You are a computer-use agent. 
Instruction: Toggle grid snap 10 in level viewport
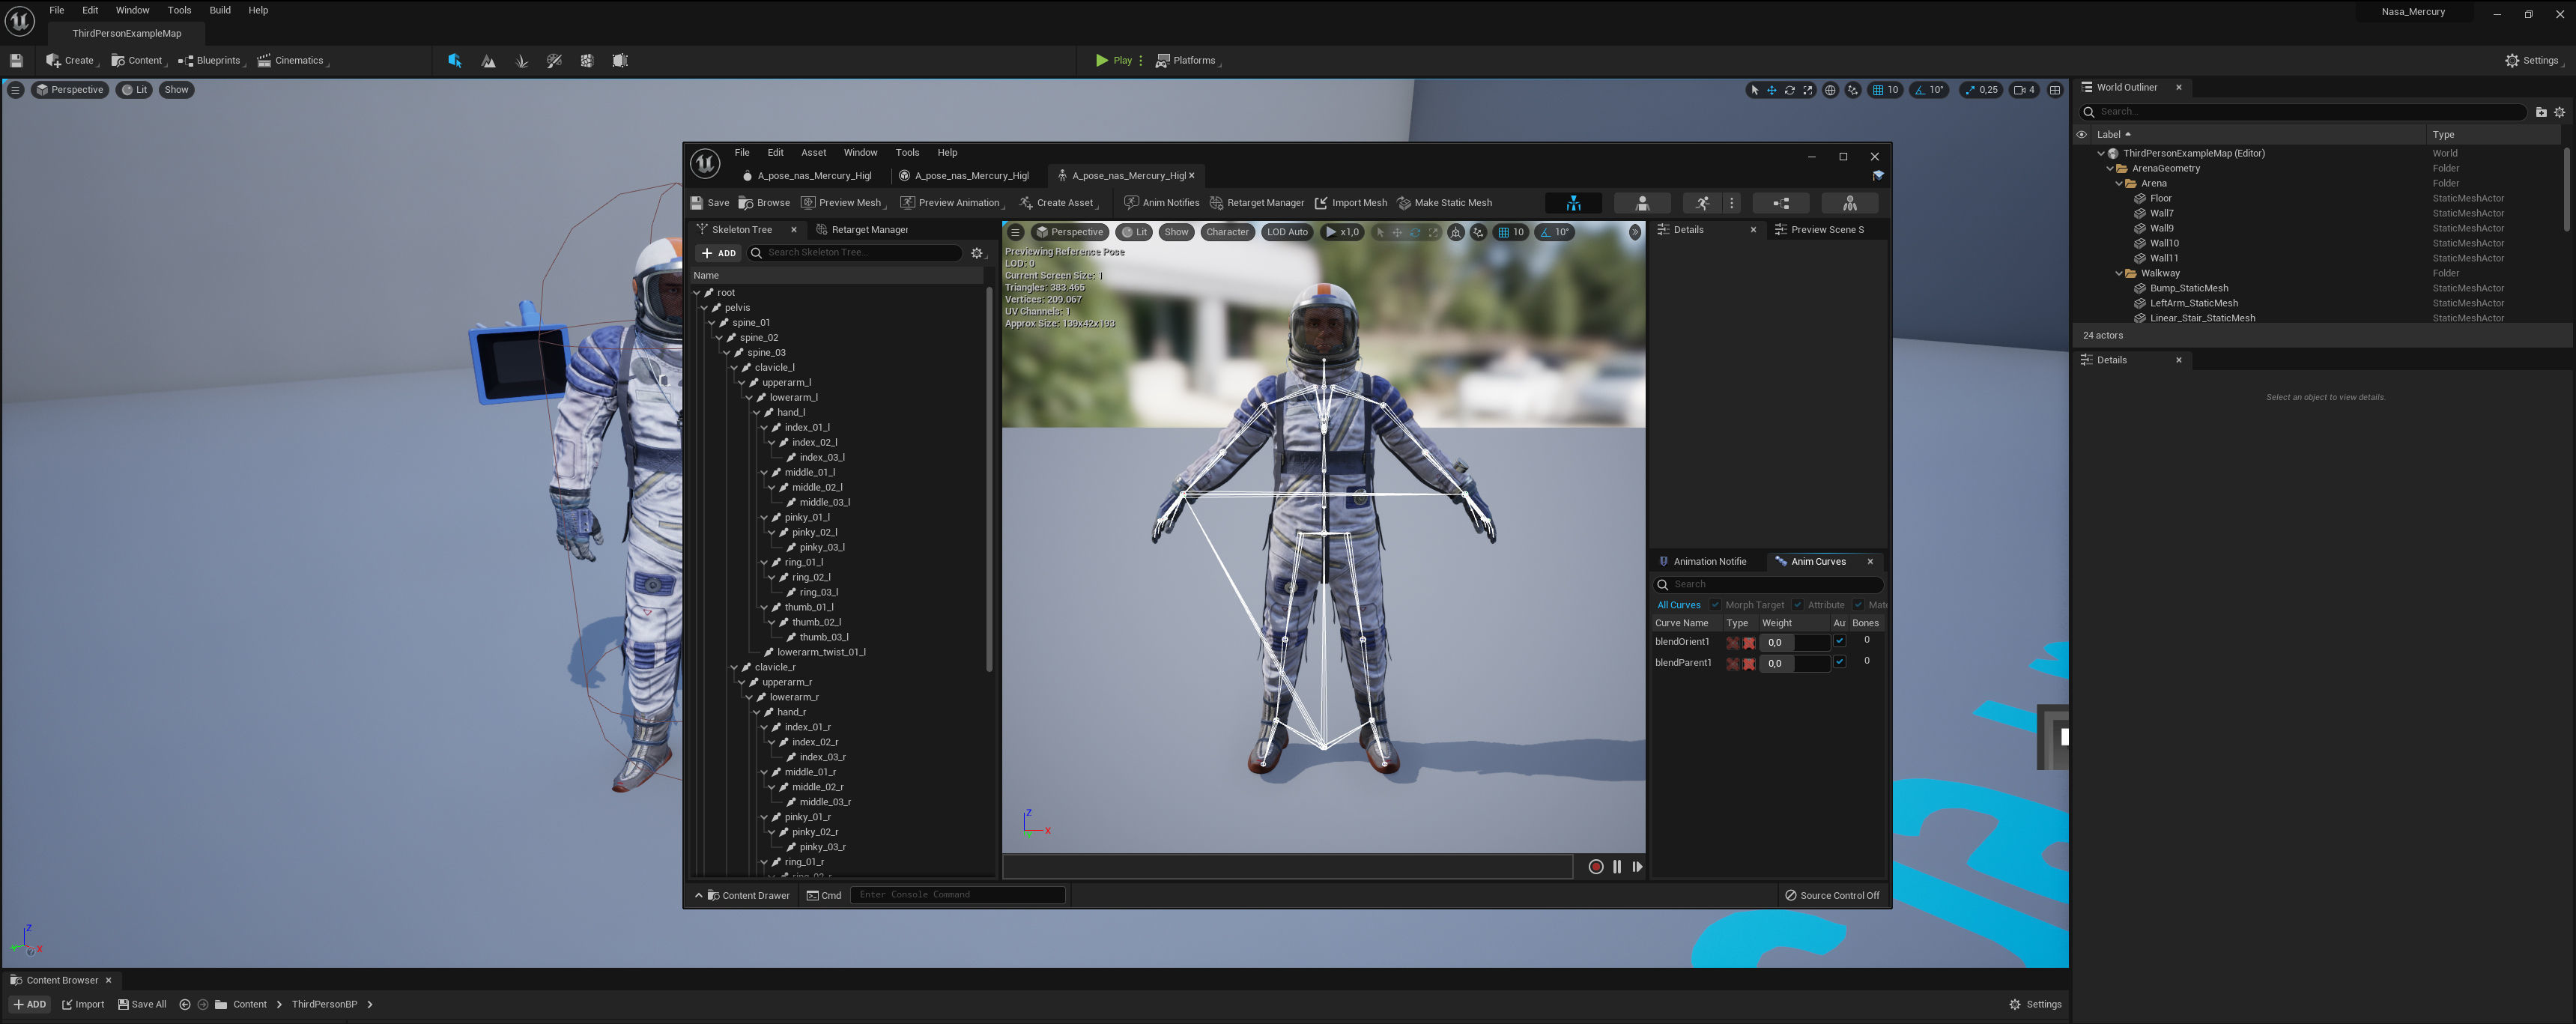point(1885,90)
